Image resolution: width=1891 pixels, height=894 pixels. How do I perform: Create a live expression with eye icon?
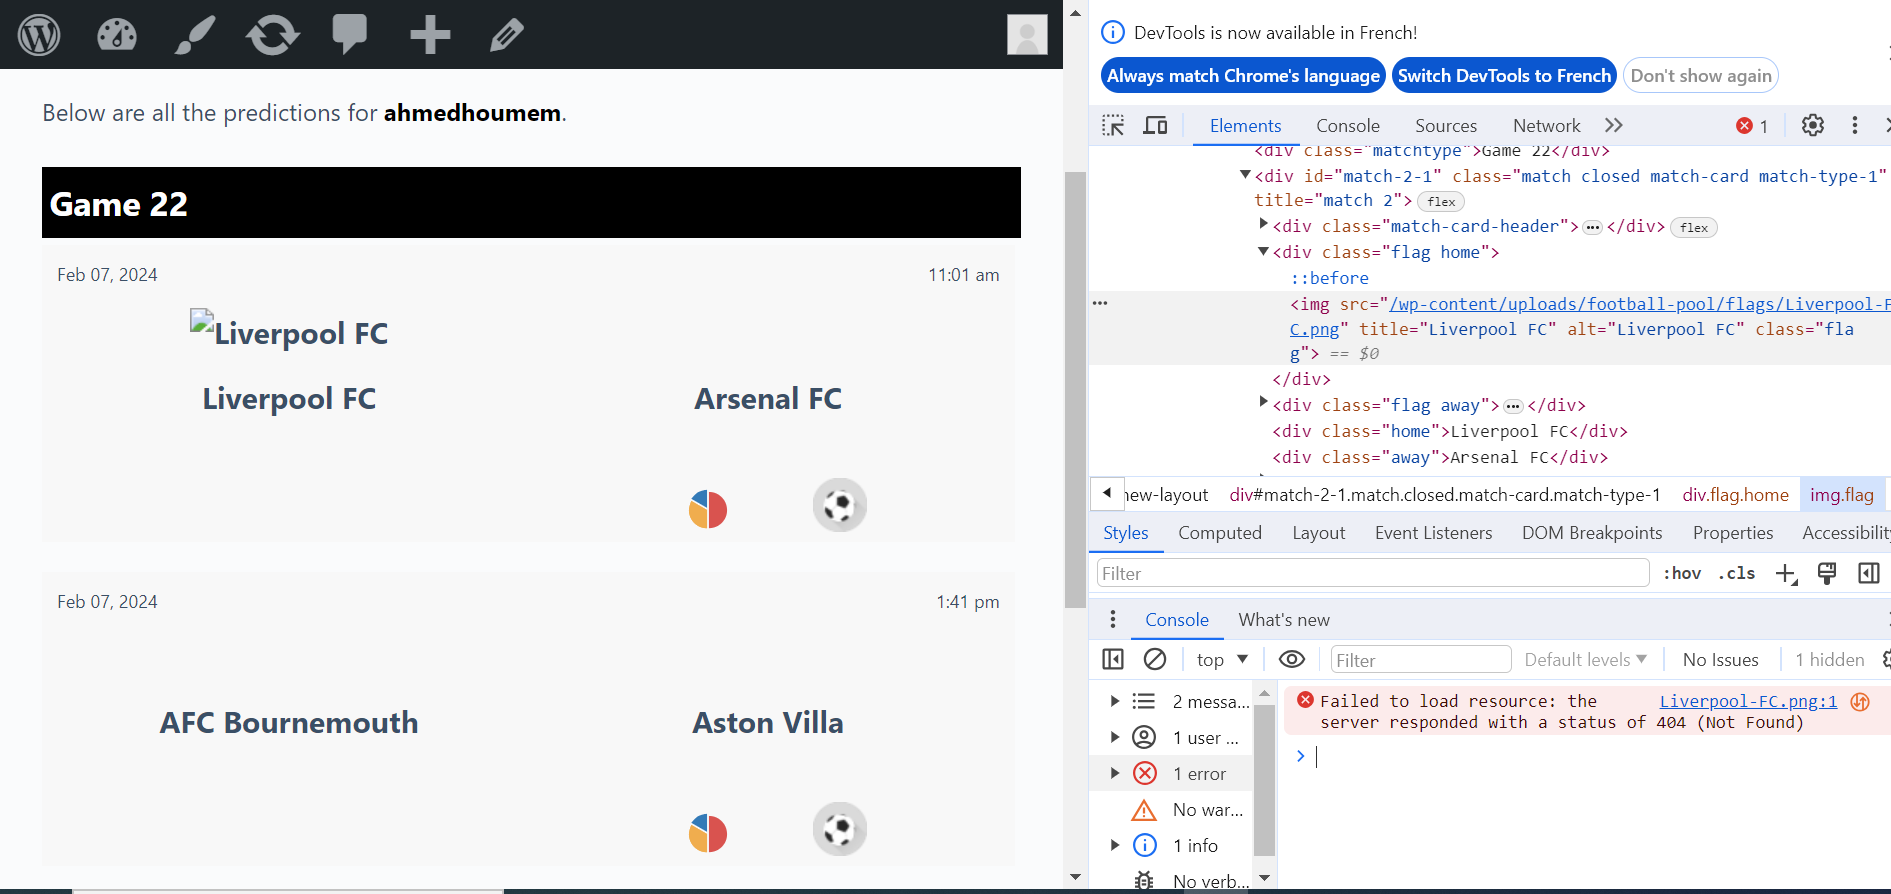point(1292,659)
